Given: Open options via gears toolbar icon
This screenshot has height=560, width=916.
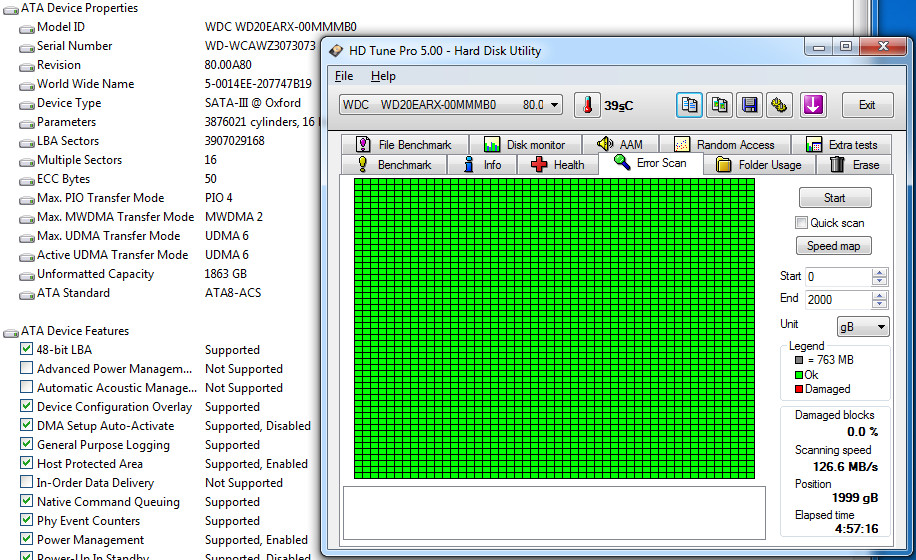Looking at the screenshot, I should pos(779,105).
